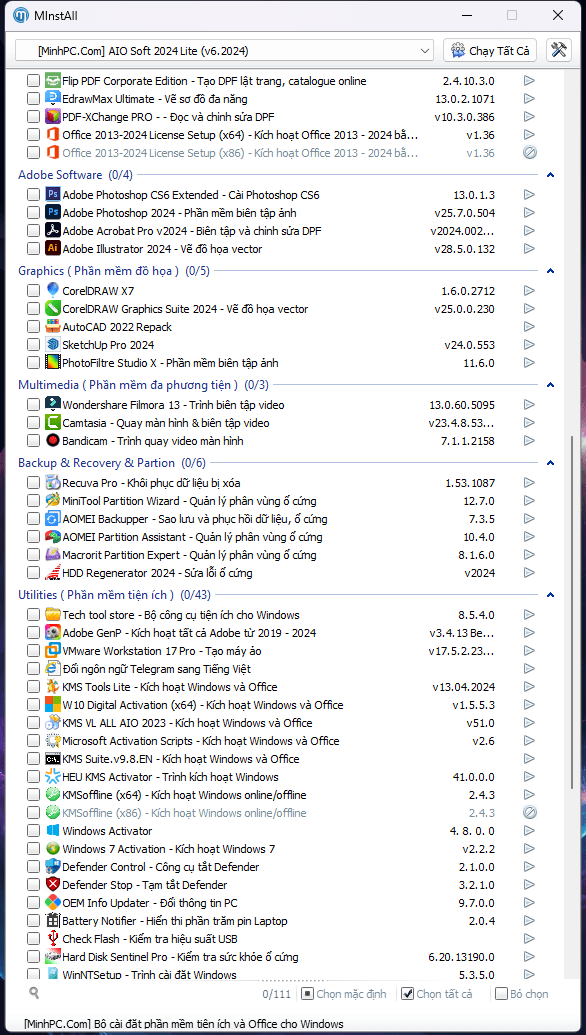Viewport: 586px width, 1035px height.
Task: Click the Wondershare Filmora 13 icon
Action: click(x=53, y=405)
